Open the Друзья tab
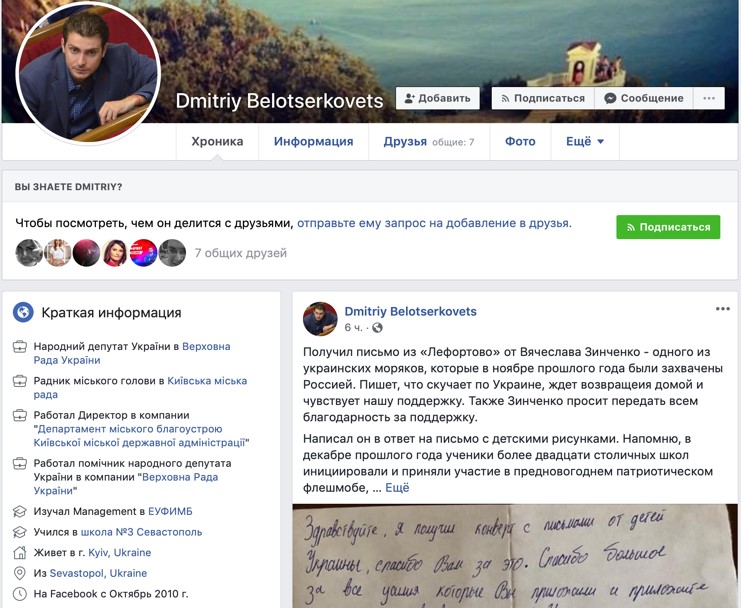Viewport: 741px width, 608px height. point(429,141)
